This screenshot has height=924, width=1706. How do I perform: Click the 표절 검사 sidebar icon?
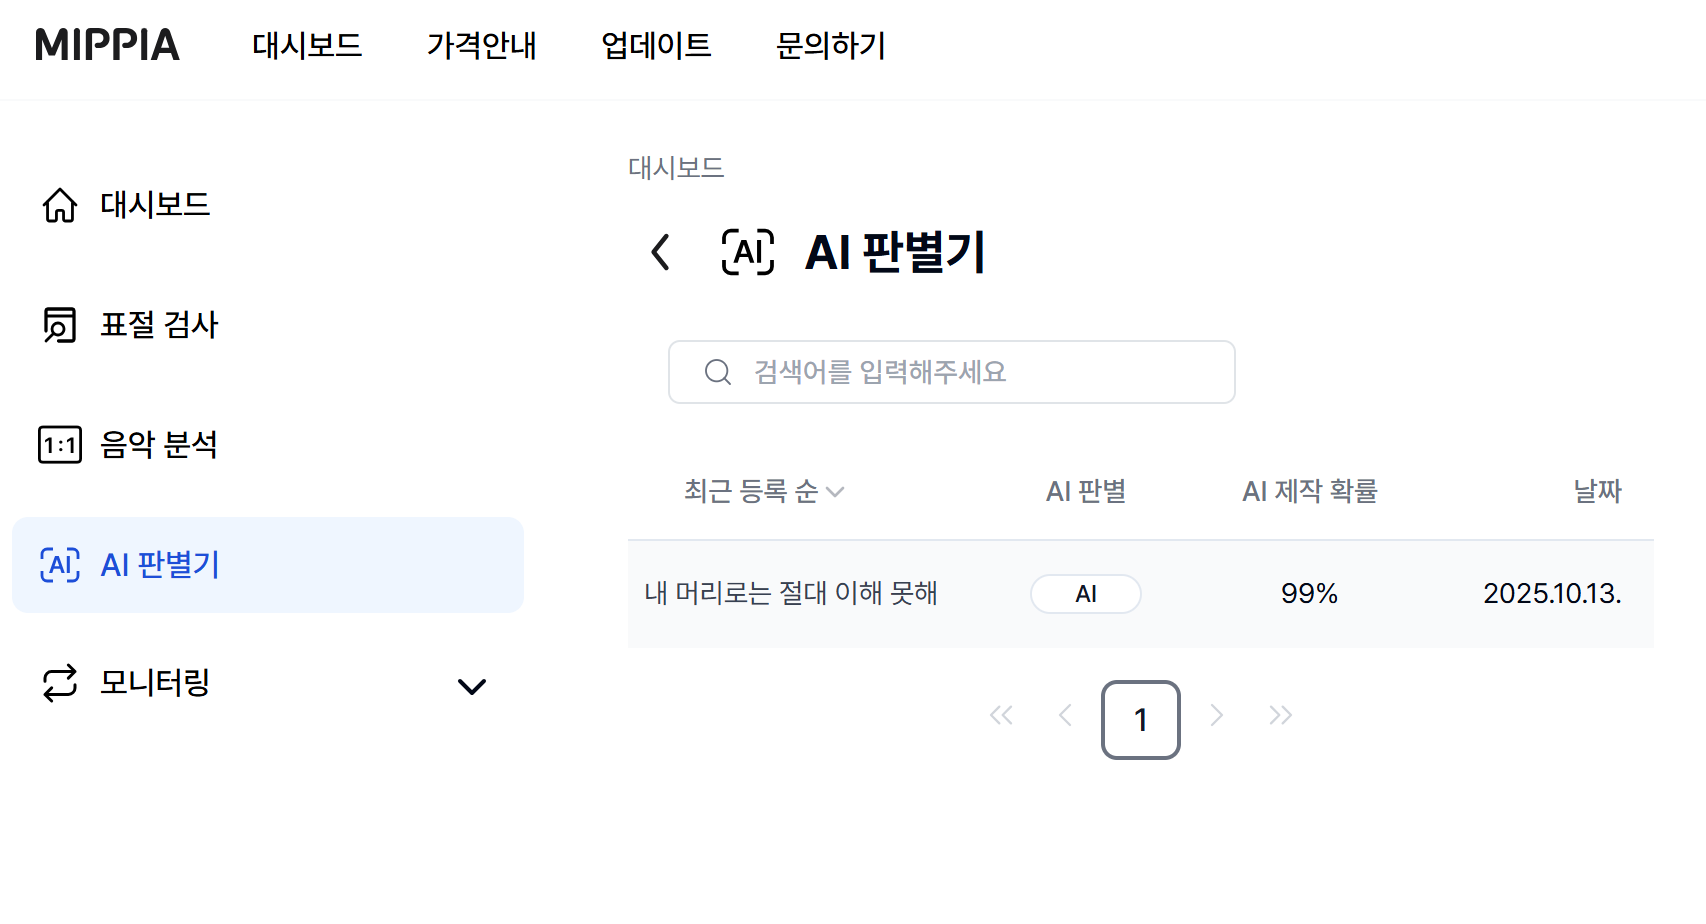pyautogui.click(x=60, y=325)
